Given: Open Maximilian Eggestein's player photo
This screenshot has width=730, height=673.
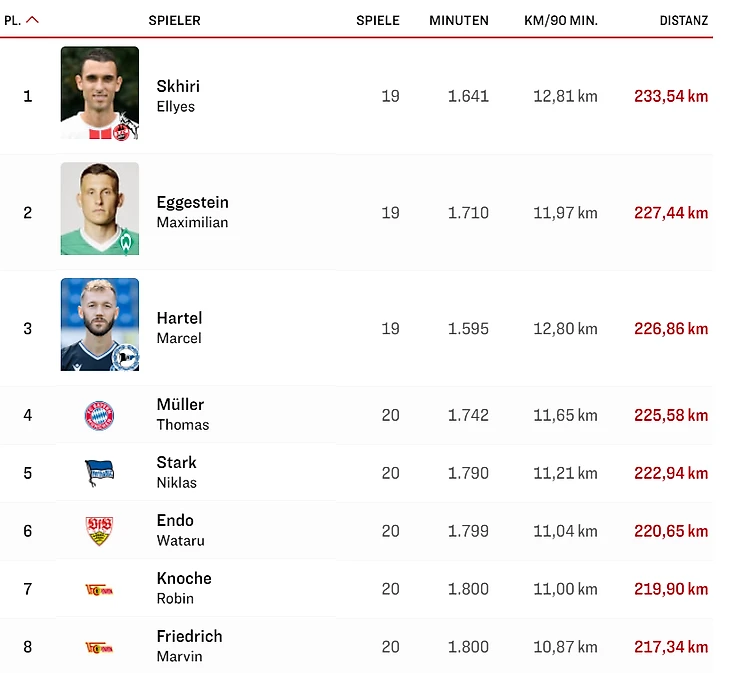Looking at the screenshot, I should (x=99, y=209).
